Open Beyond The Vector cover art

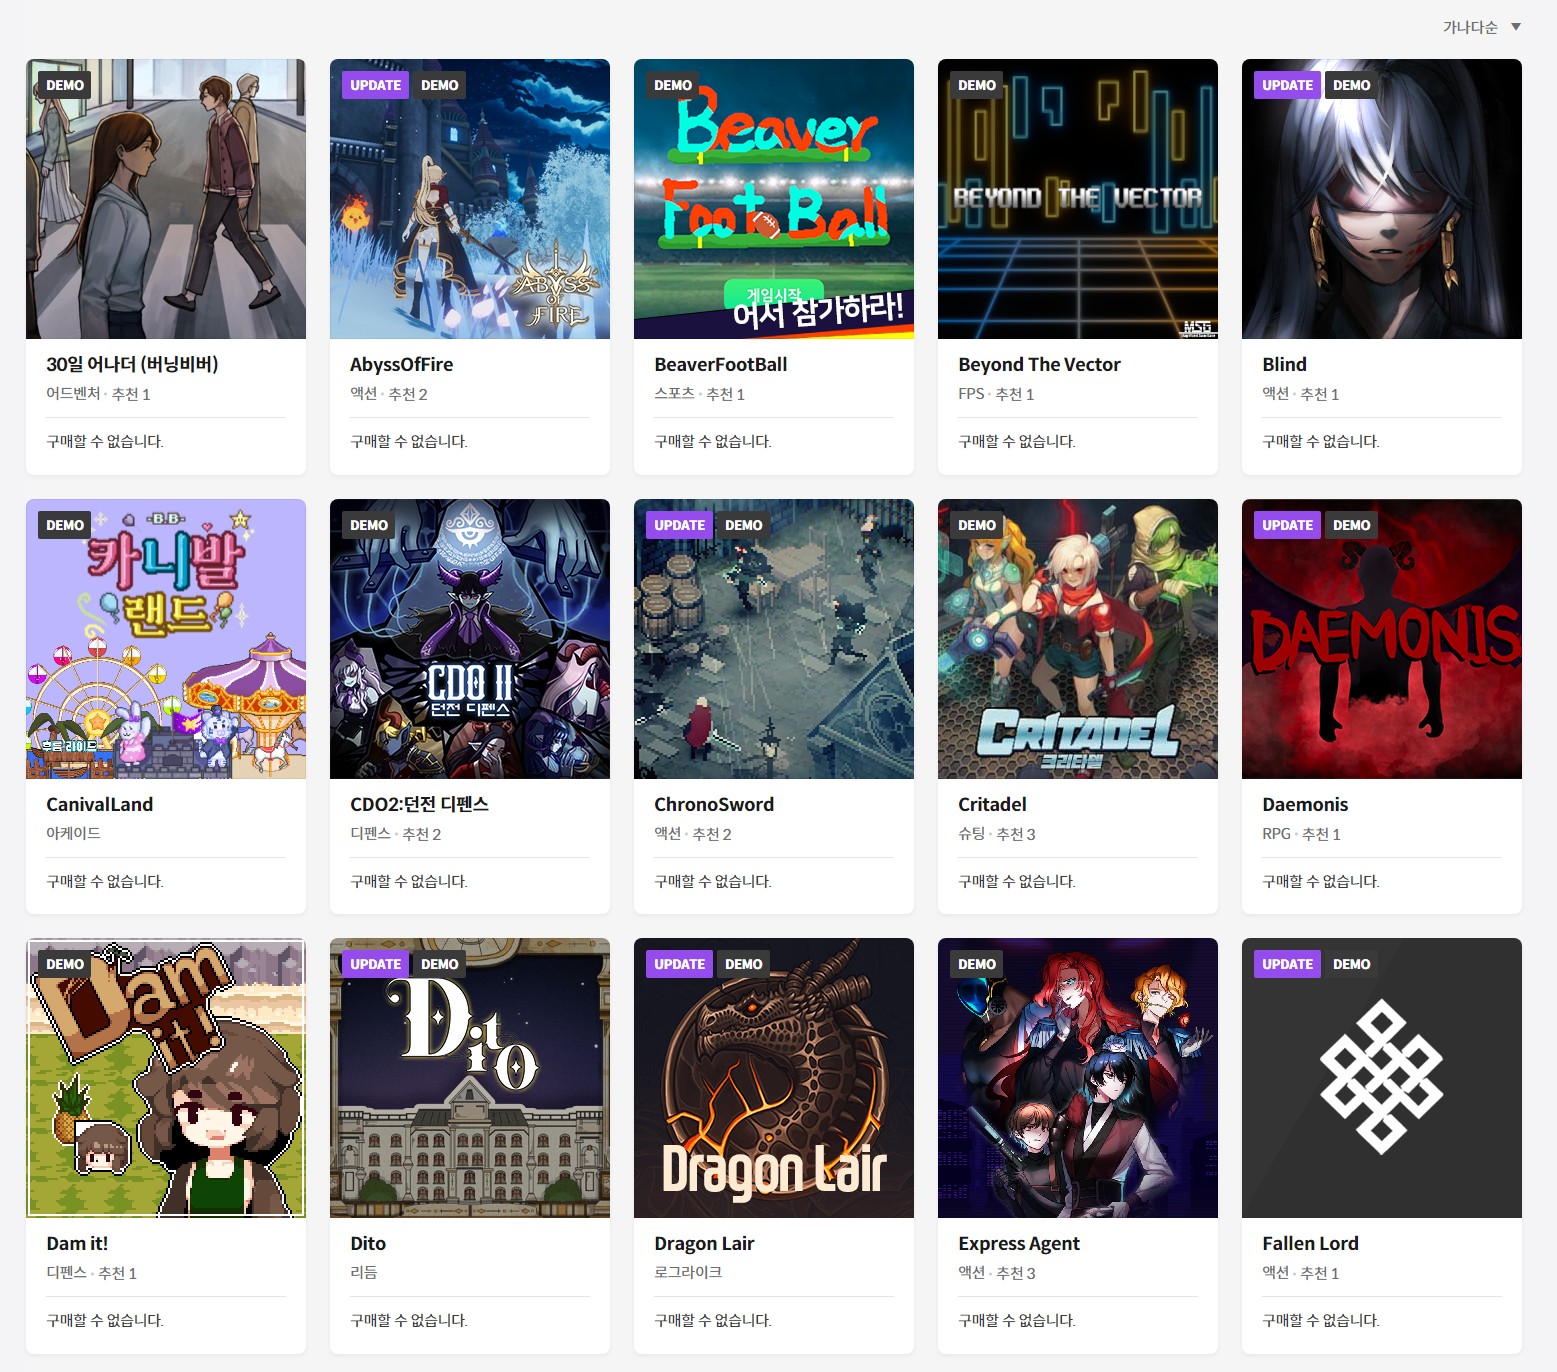1078,199
